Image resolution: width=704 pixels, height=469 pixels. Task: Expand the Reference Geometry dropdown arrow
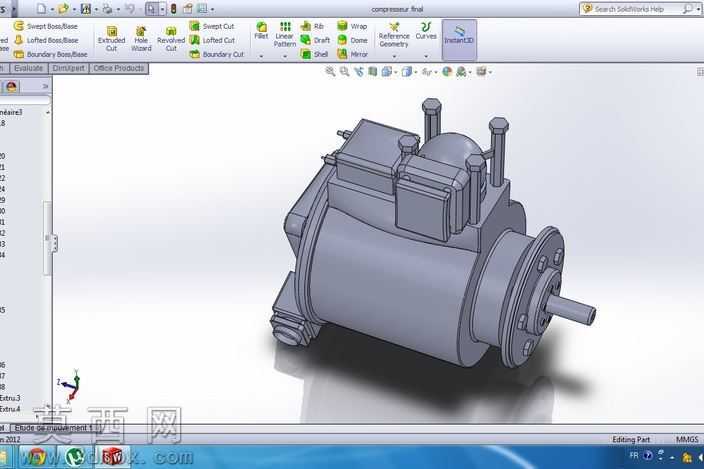pyautogui.click(x=394, y=57)
